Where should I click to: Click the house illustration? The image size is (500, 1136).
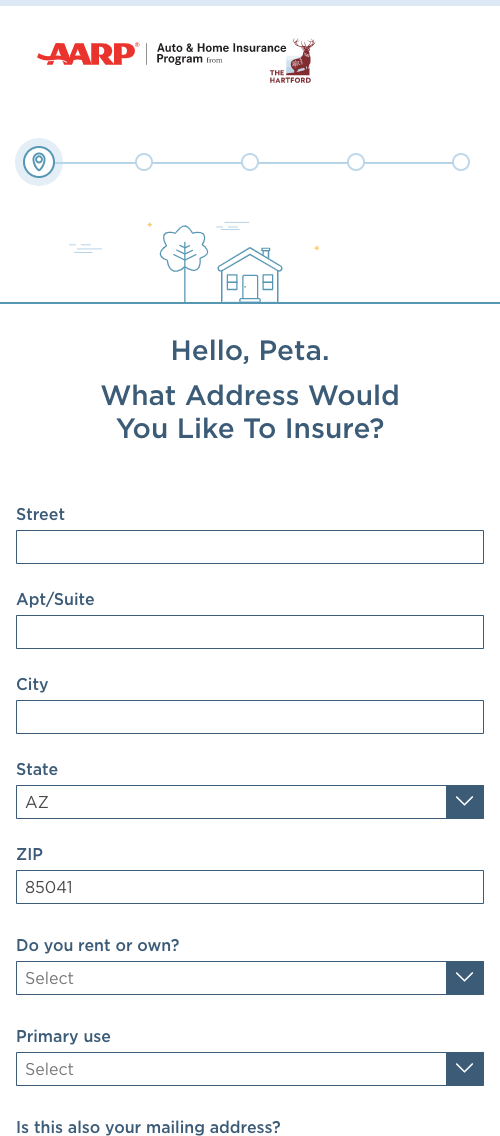pyautogui.click(x=250, y=275)
